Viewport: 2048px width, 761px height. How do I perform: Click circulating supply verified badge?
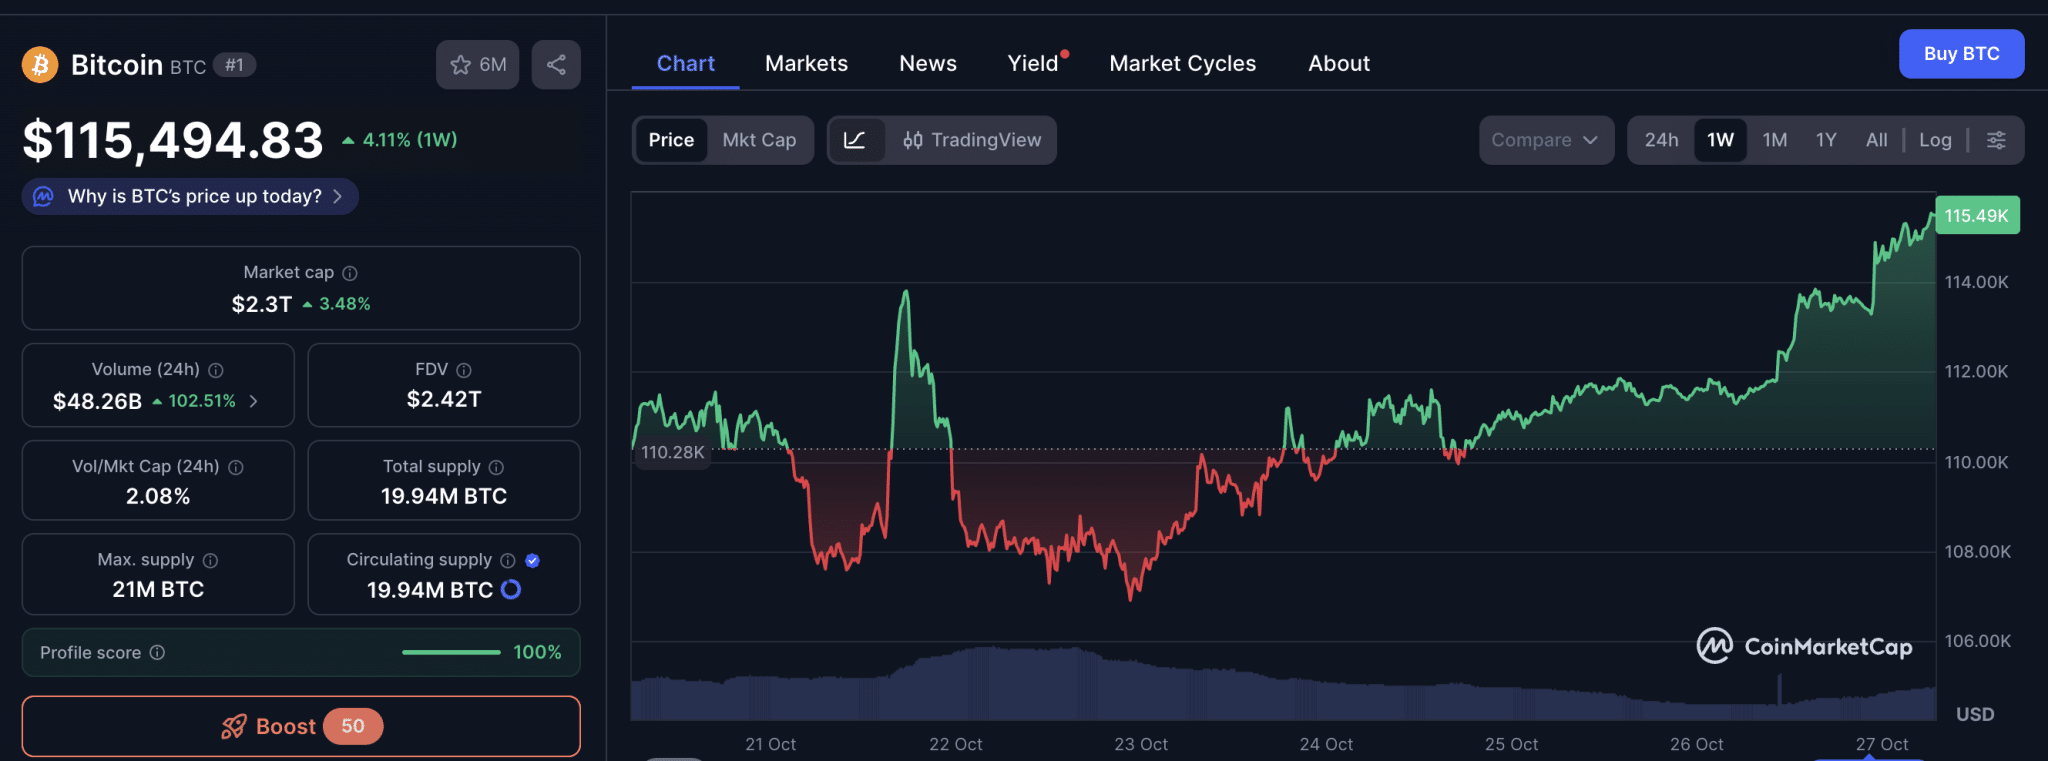click(x=532, y=561)
